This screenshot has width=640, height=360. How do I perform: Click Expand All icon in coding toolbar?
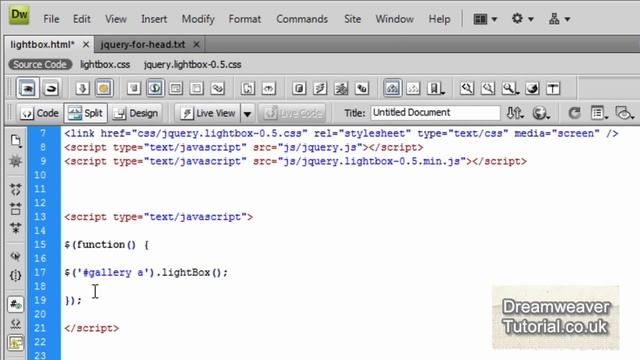16,228
